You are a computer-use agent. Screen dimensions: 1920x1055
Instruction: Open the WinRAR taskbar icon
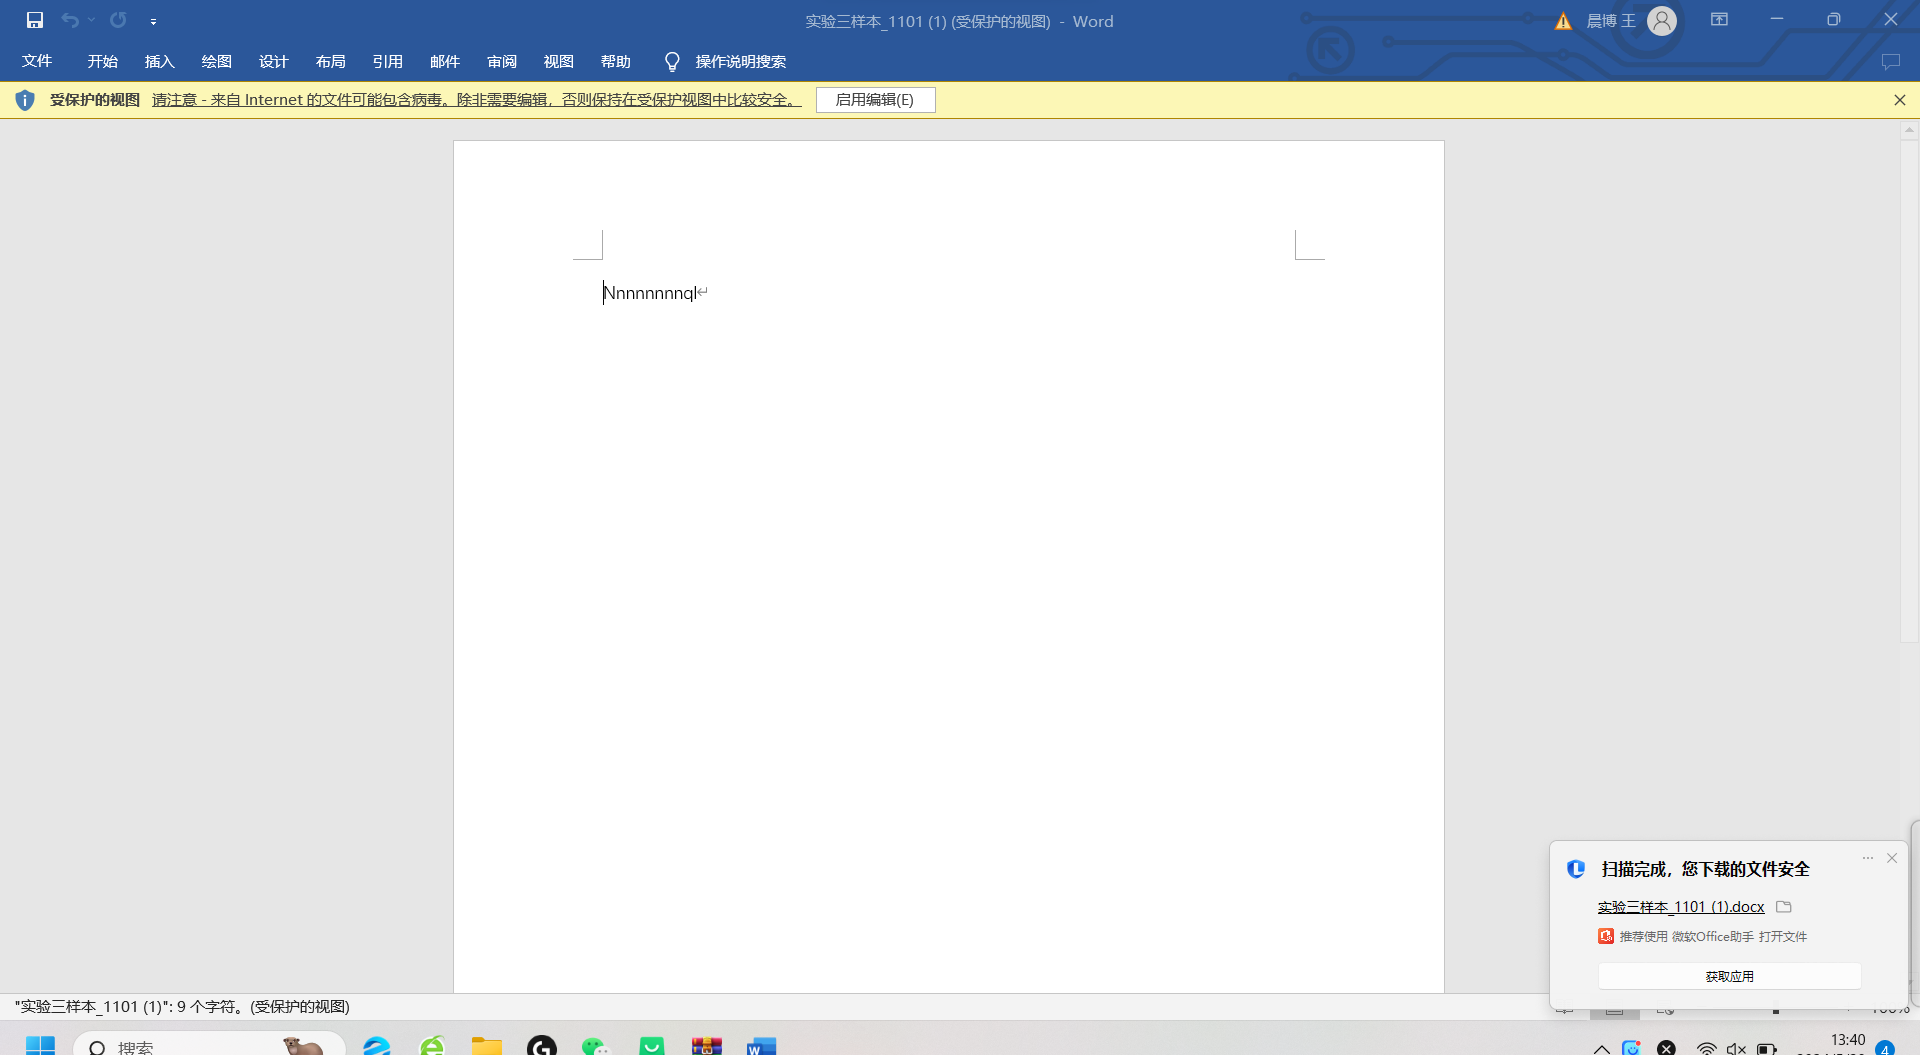click(707, 1046)
